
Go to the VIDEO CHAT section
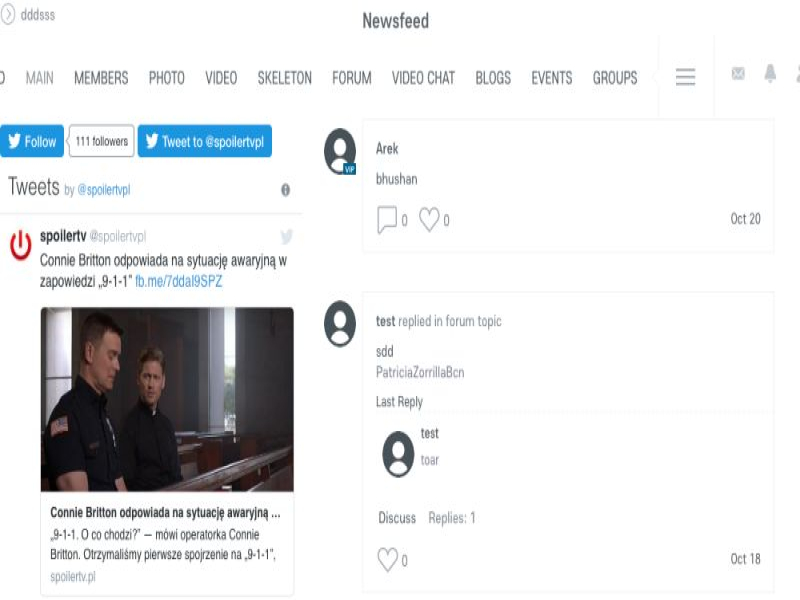tap(423, 78)
